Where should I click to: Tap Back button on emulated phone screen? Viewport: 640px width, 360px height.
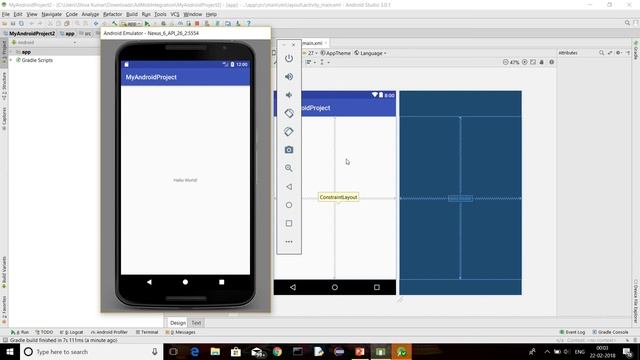click(149, 282)
